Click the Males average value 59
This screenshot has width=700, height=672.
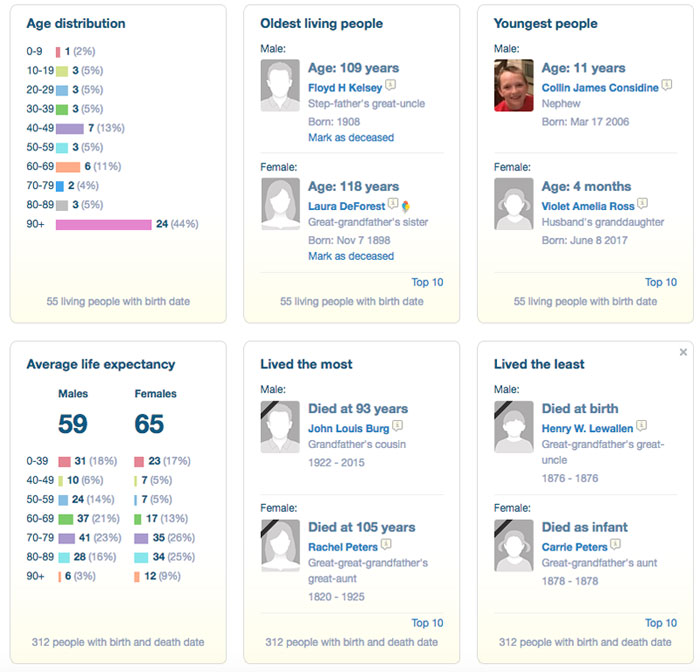click(73, 424)
